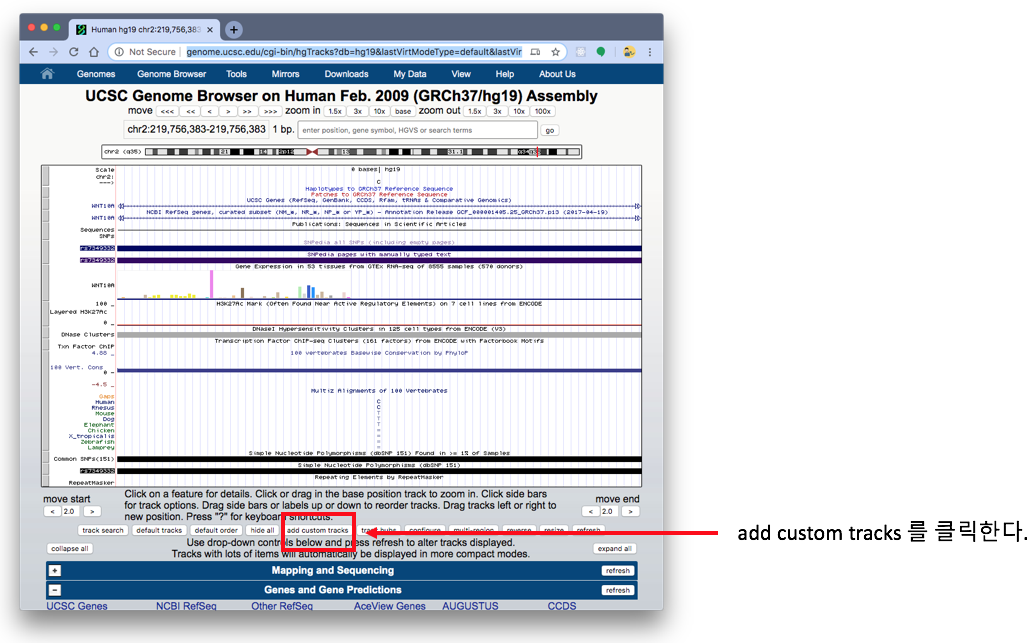
Task: Click the single > button in the move row
Action: click(x=228, y=112)
